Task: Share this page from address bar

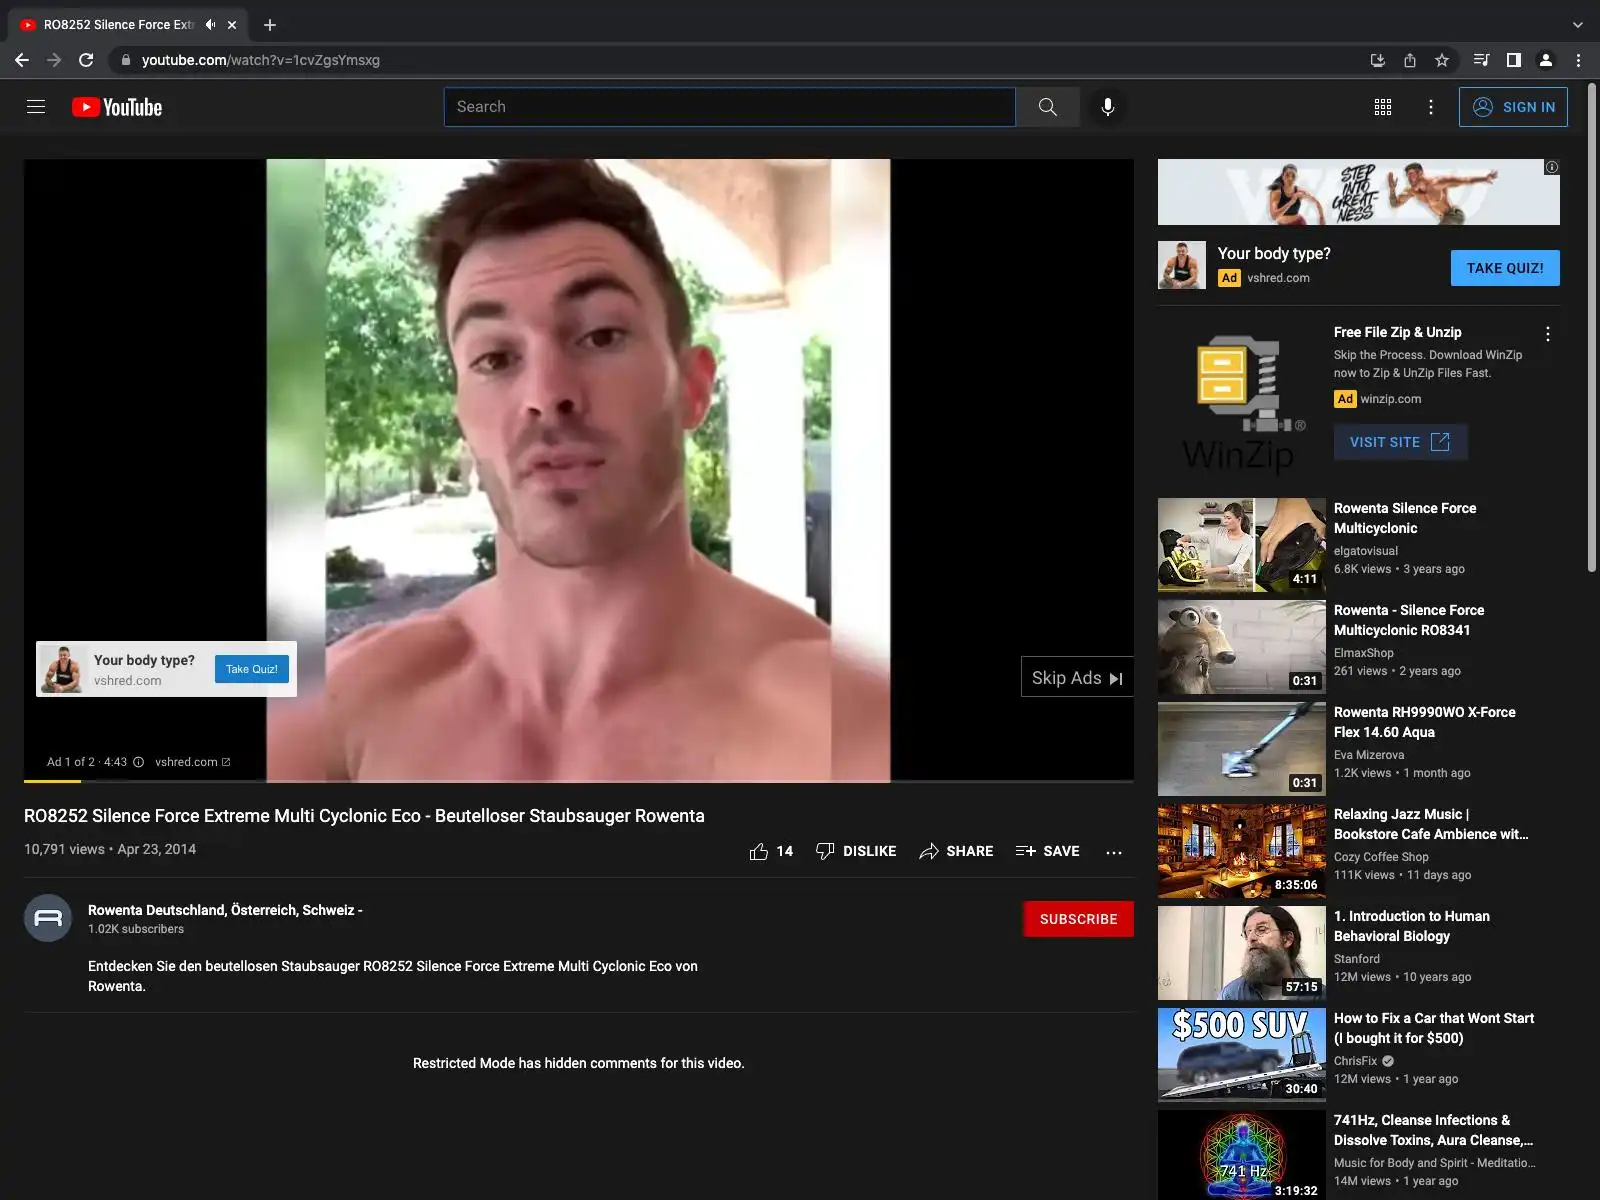Action: pos(1410,60)
